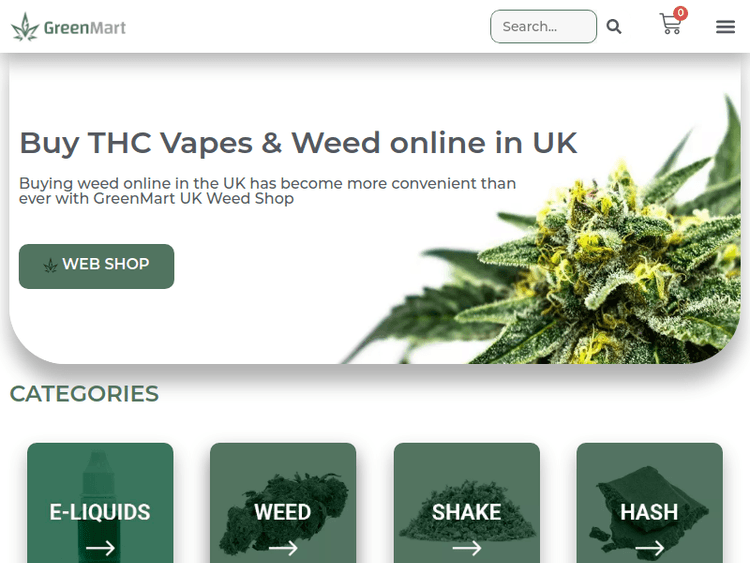
Task: Open the shopping cart icon
Action: point(671,24)
